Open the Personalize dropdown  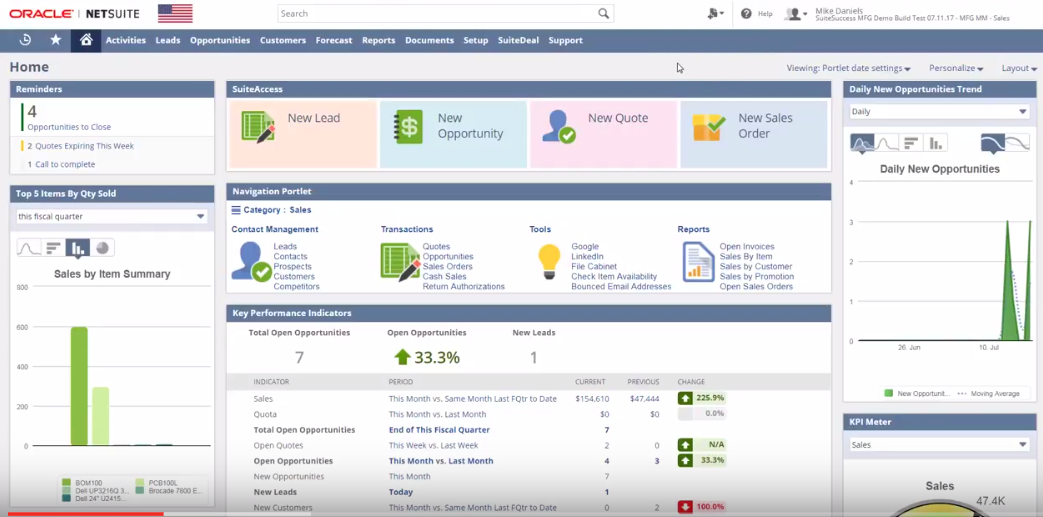tap(956, 68)
